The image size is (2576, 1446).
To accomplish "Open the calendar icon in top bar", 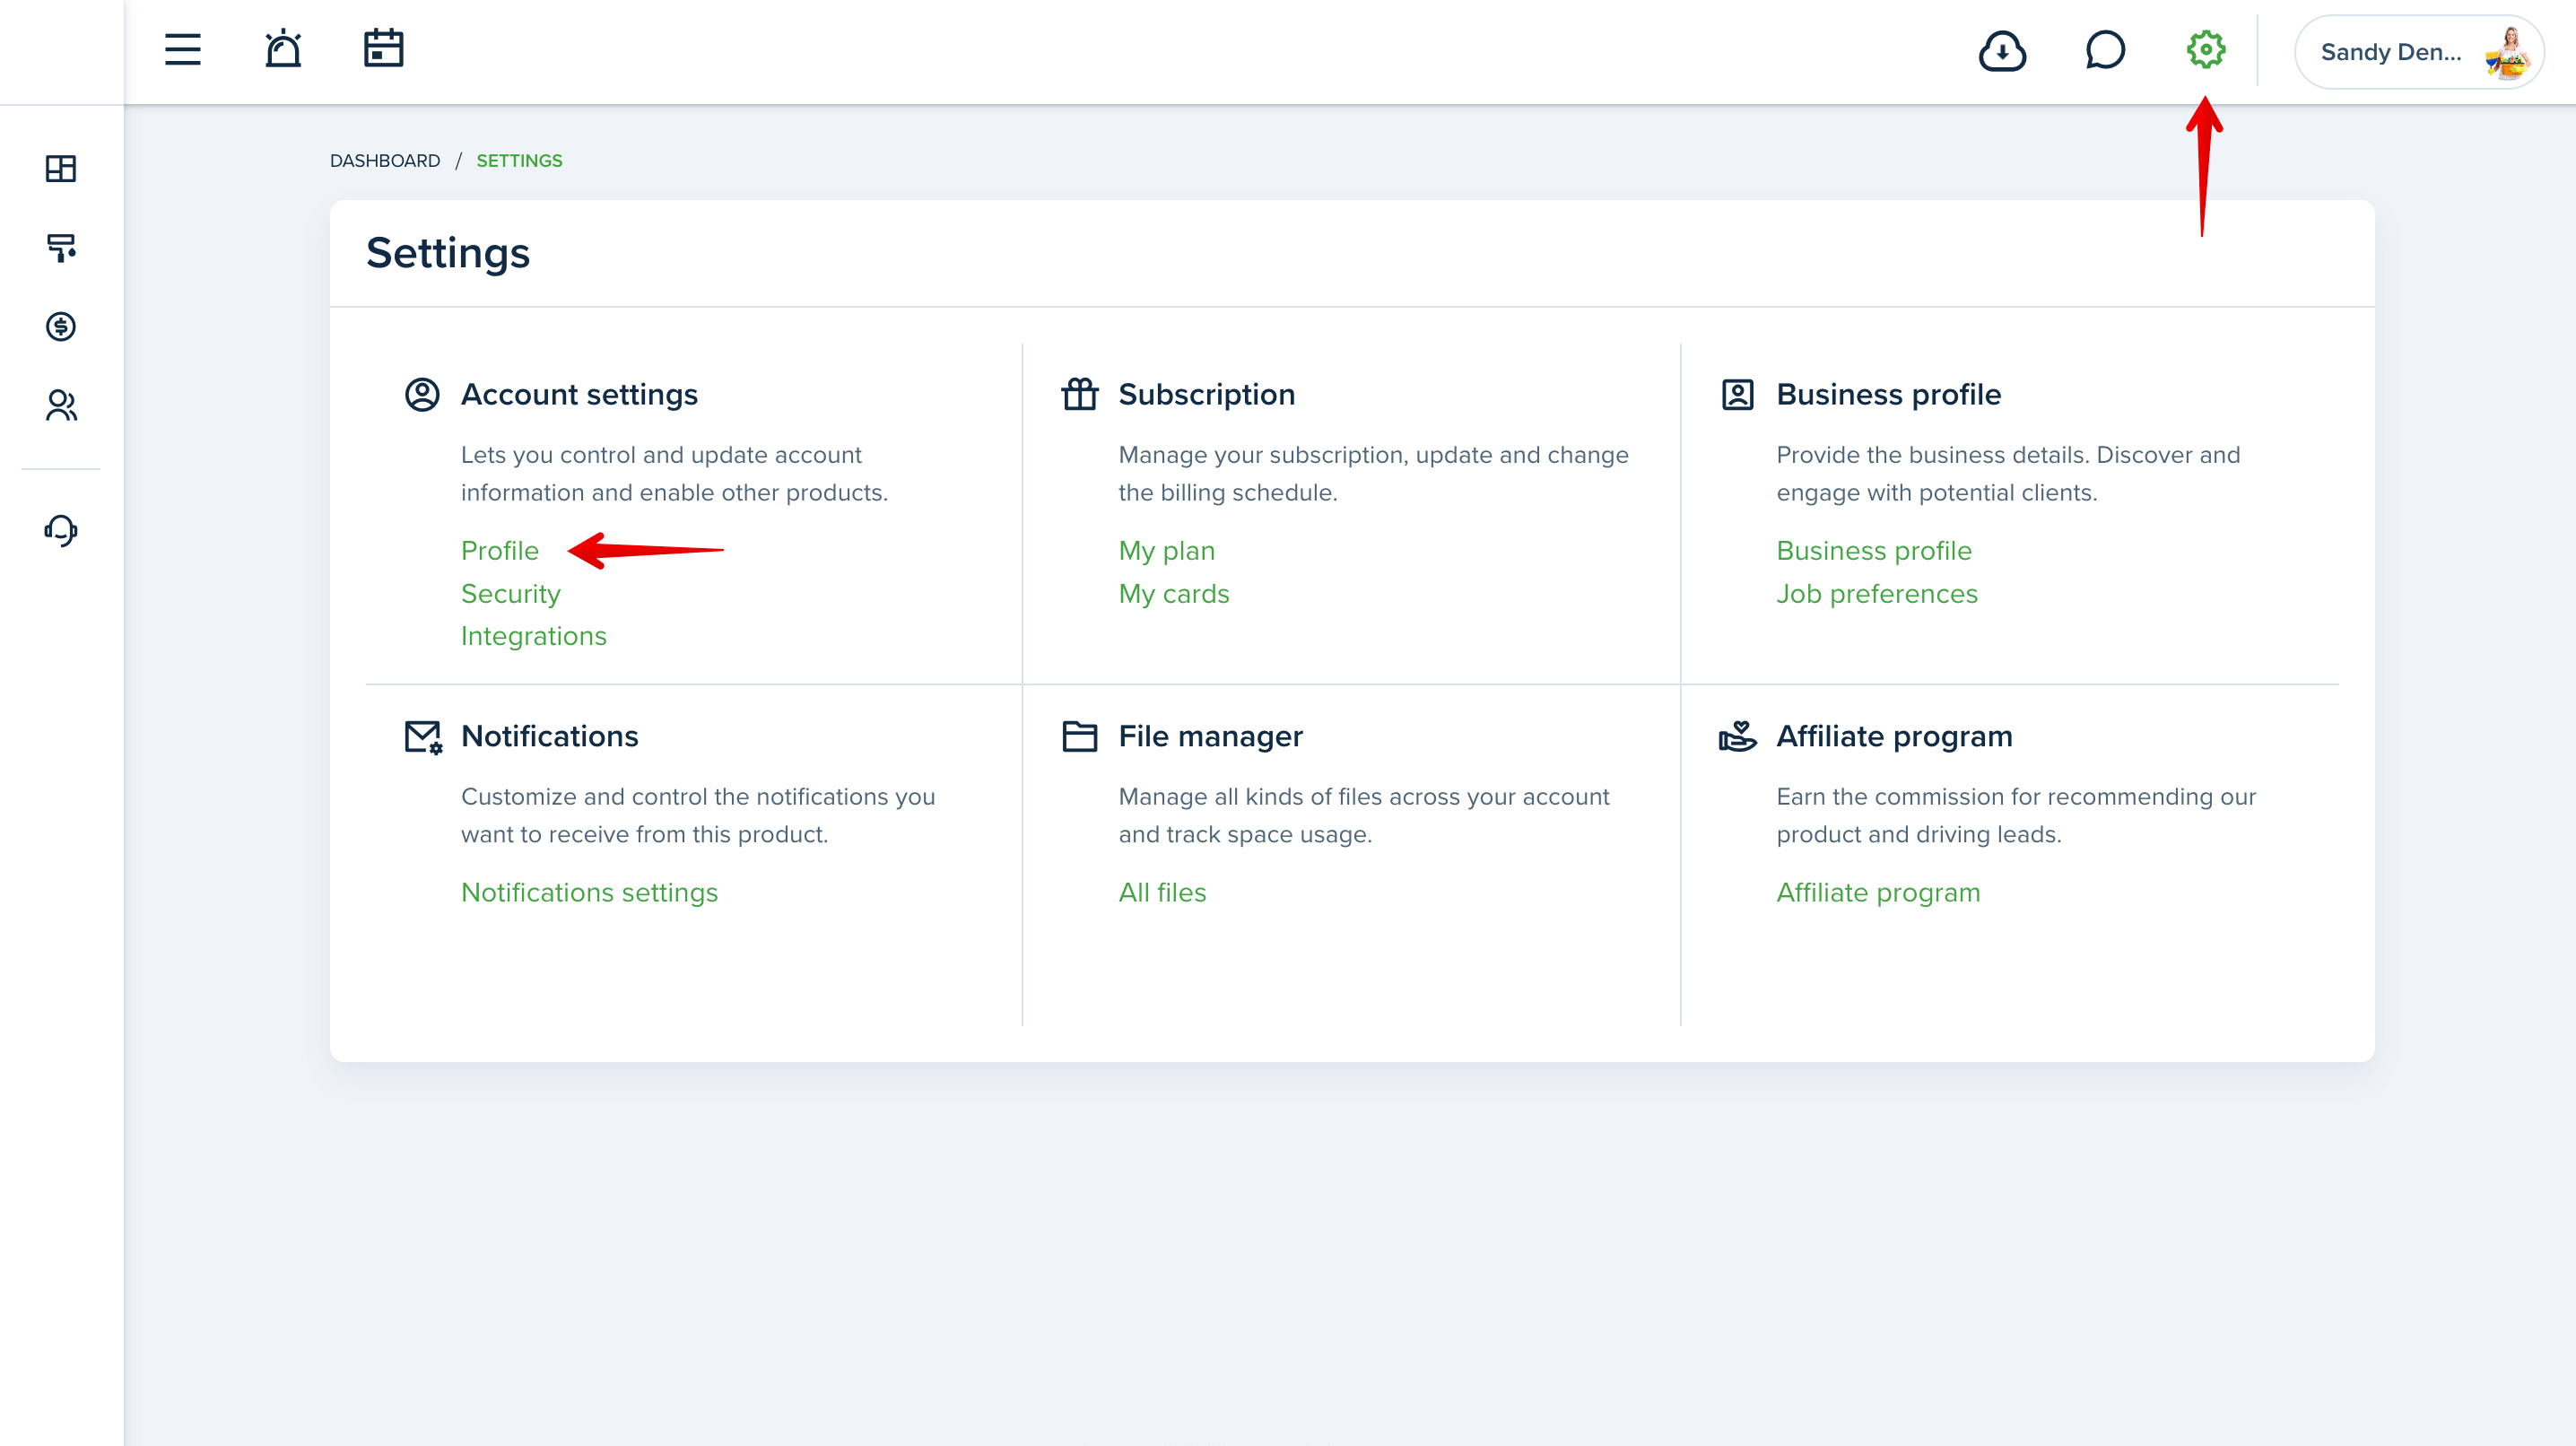I will pyautogui.click(x=383, y=48).
